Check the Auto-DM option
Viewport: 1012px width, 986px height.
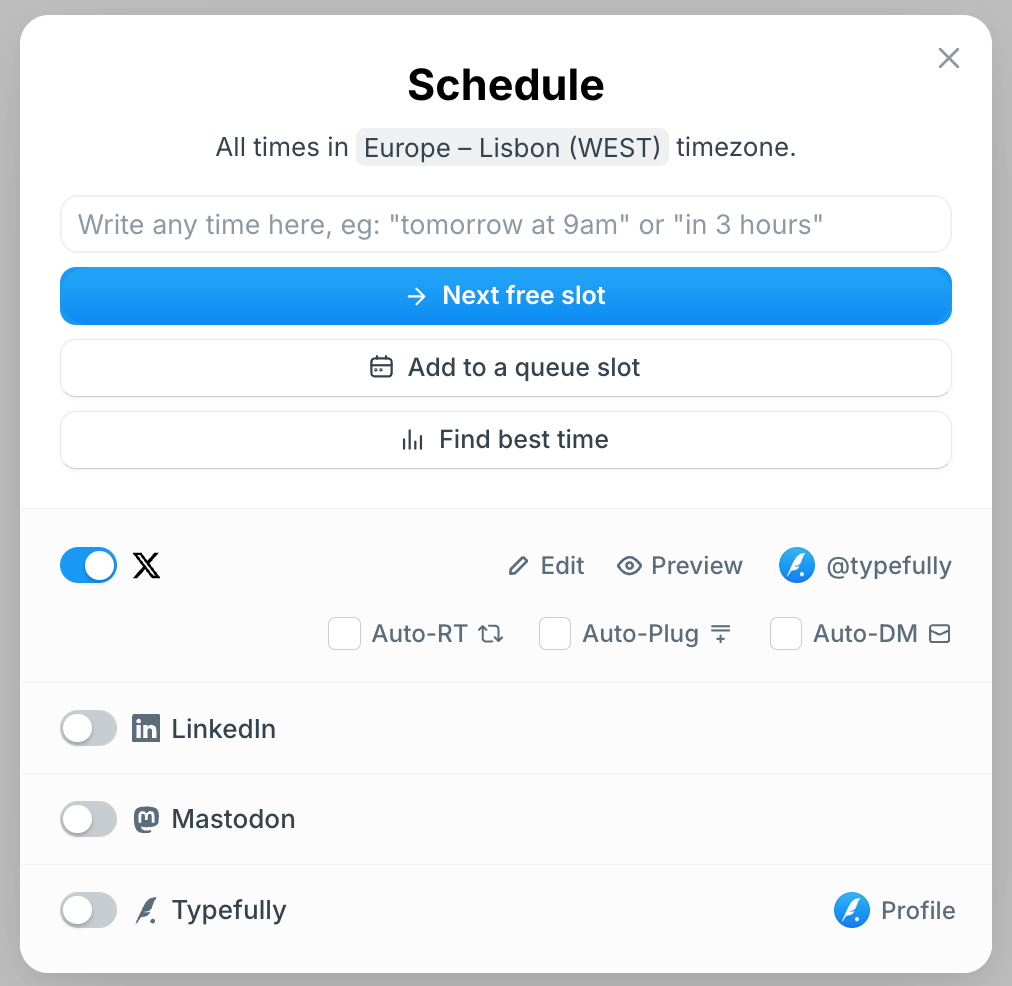tap(785, 633)
